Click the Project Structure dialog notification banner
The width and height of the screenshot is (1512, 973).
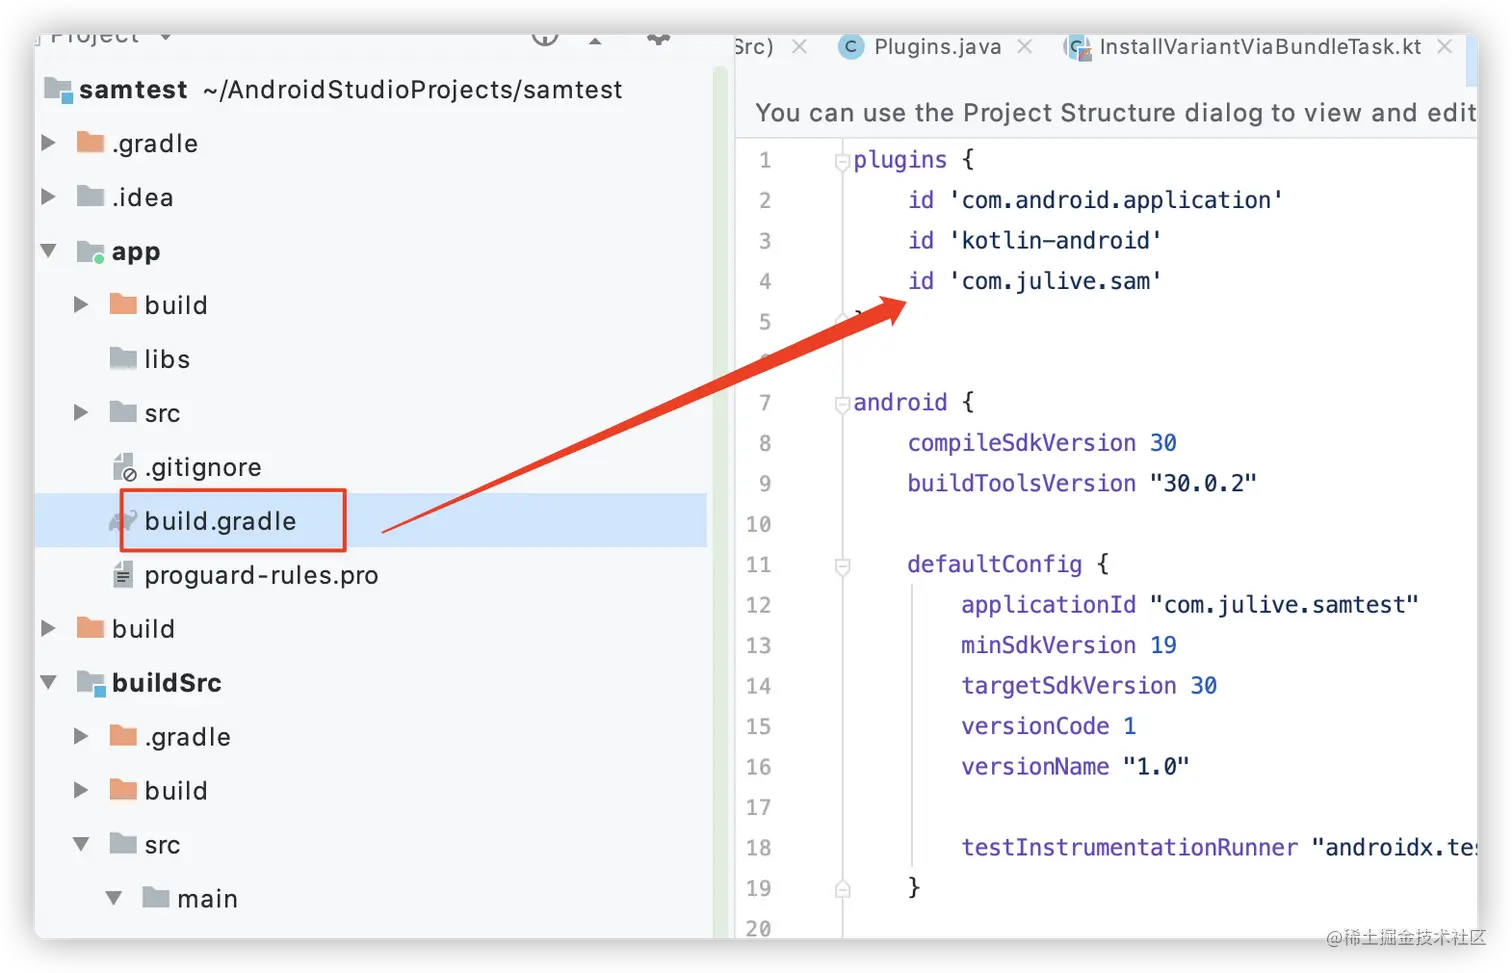(x=1106, y=112)
